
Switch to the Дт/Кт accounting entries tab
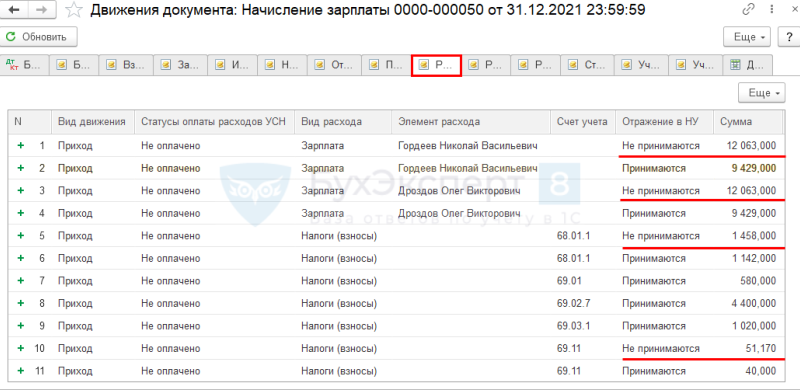click(x=24, y=65)
